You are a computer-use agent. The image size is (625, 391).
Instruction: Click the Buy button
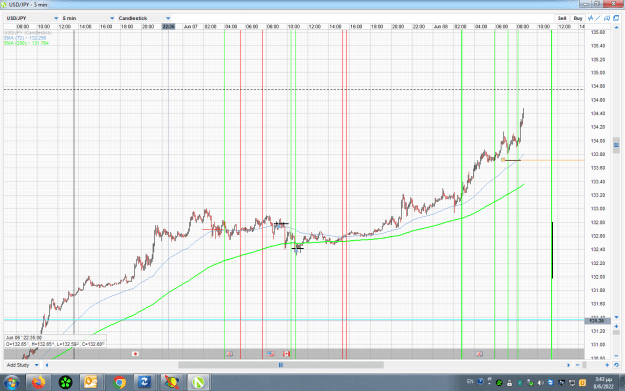click(x=578, y=18)
